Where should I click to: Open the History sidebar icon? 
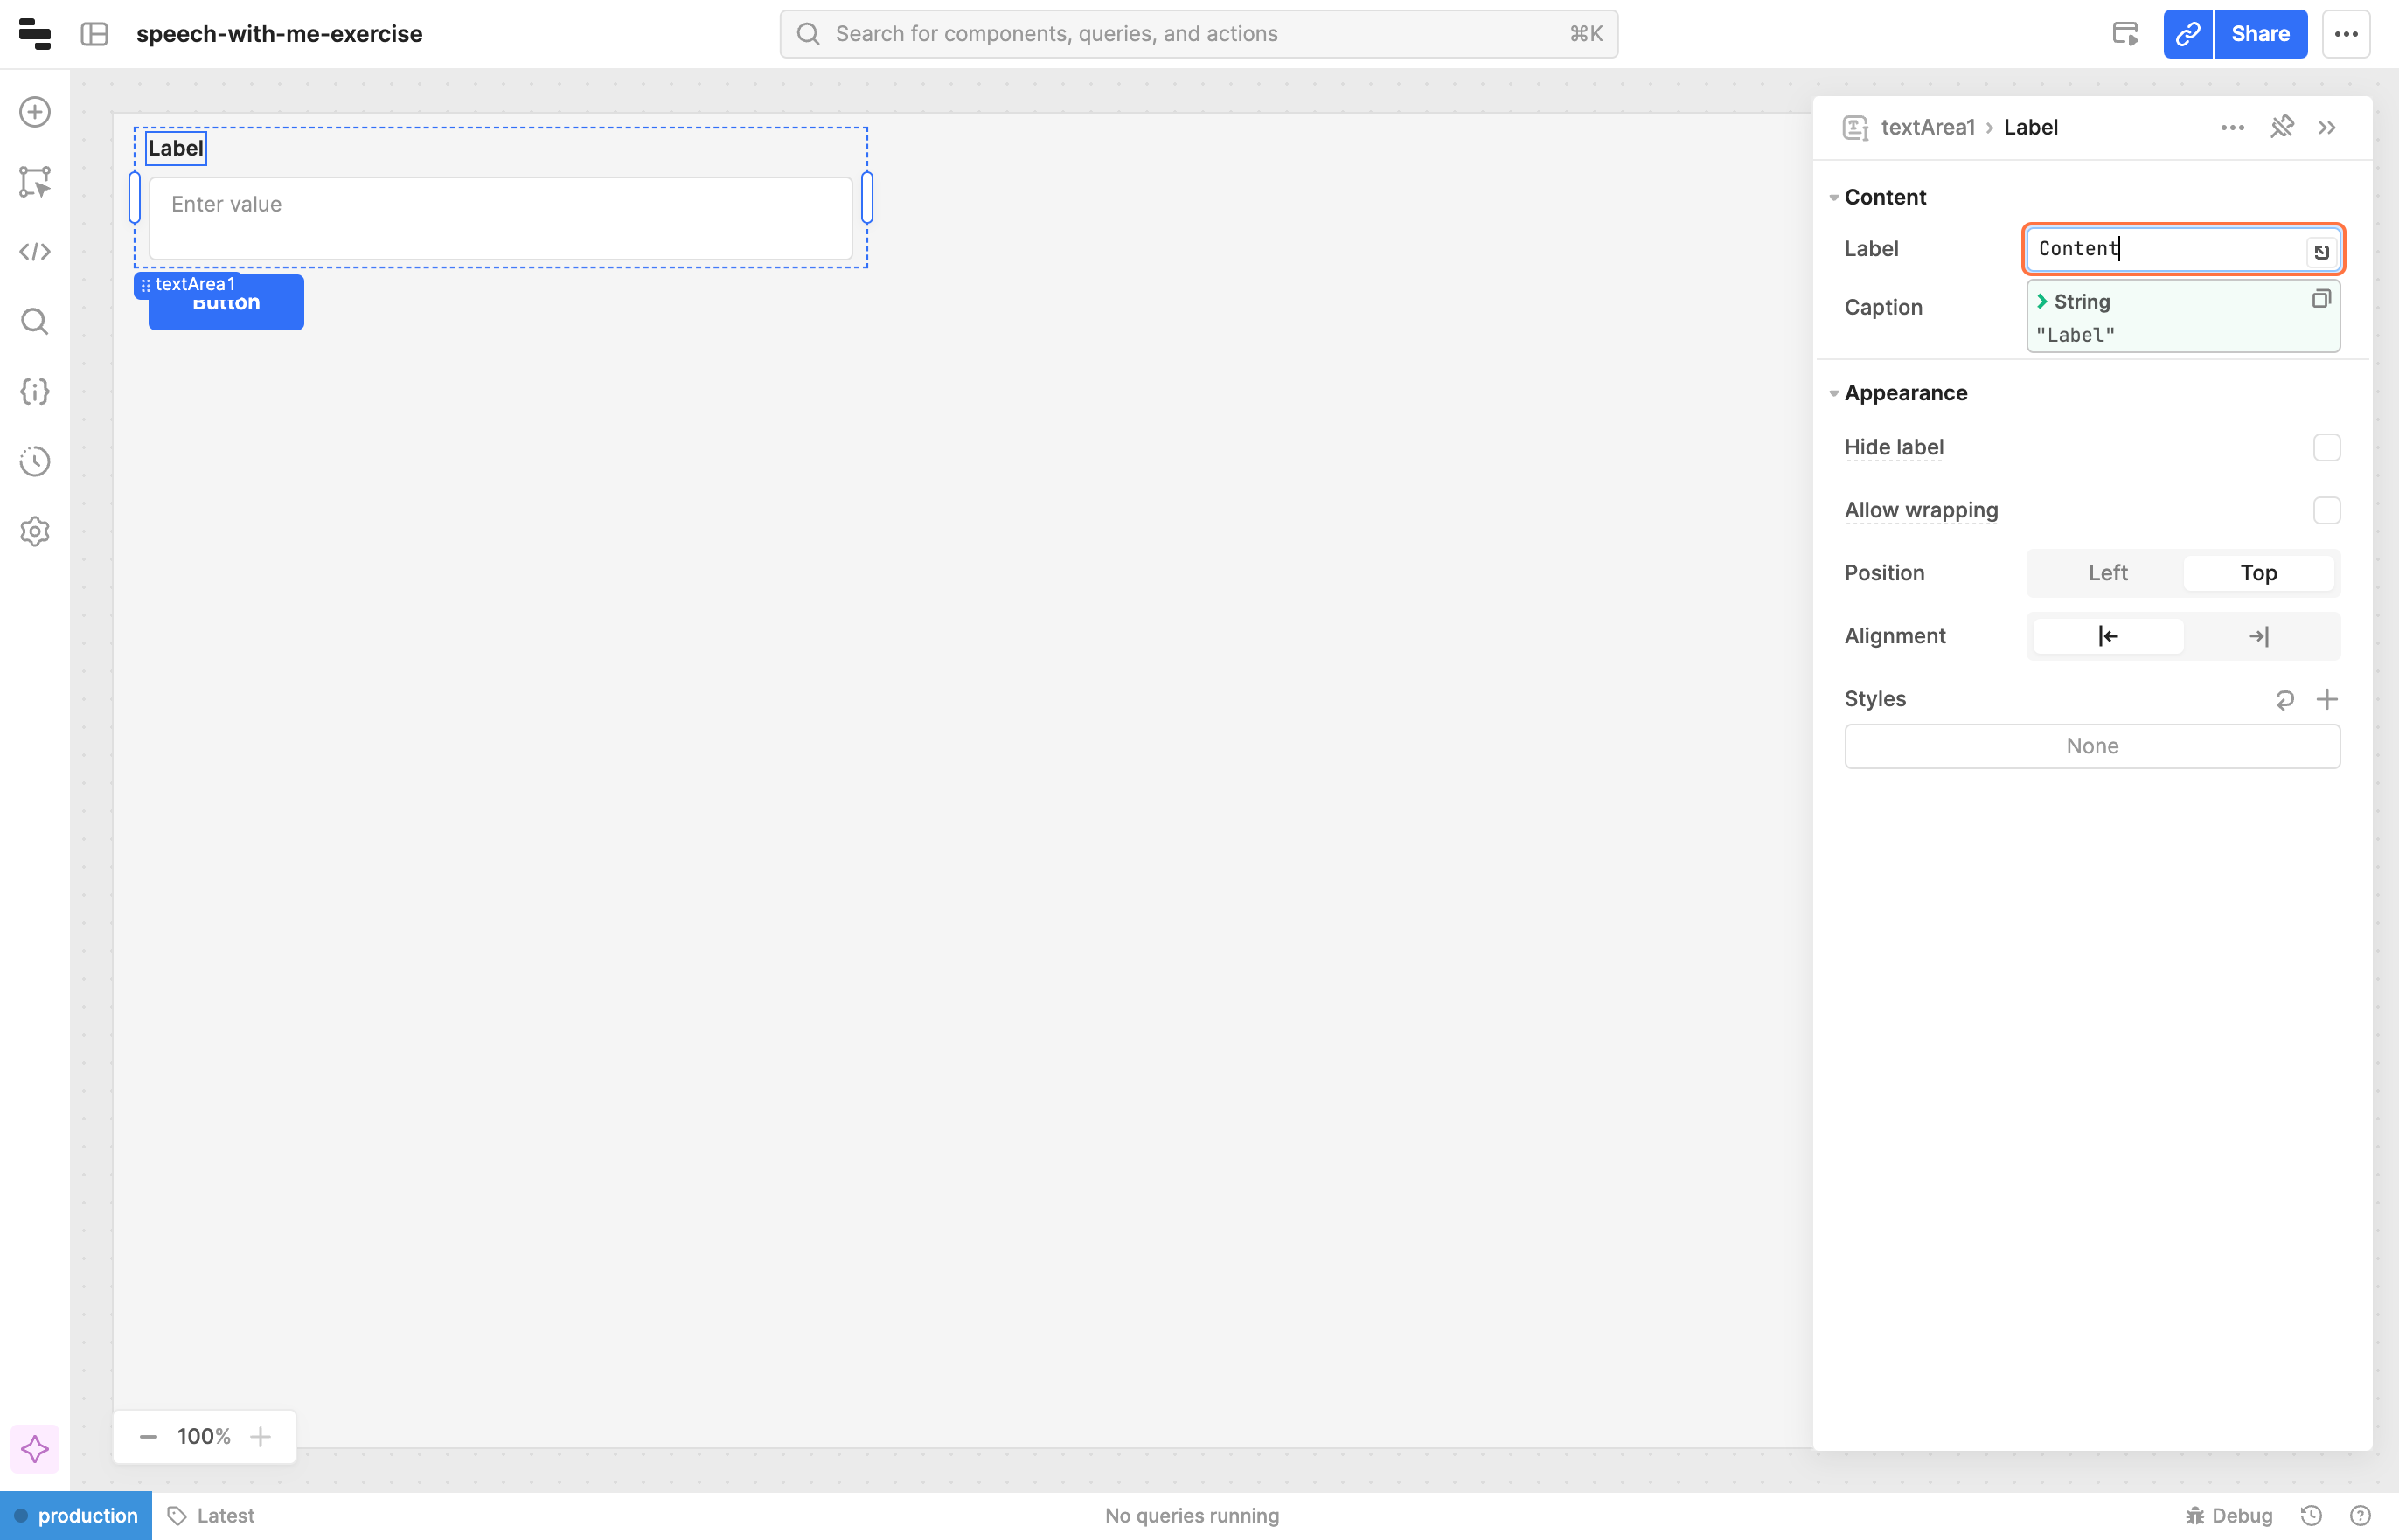pyautogui.click(x=35, y=462)
